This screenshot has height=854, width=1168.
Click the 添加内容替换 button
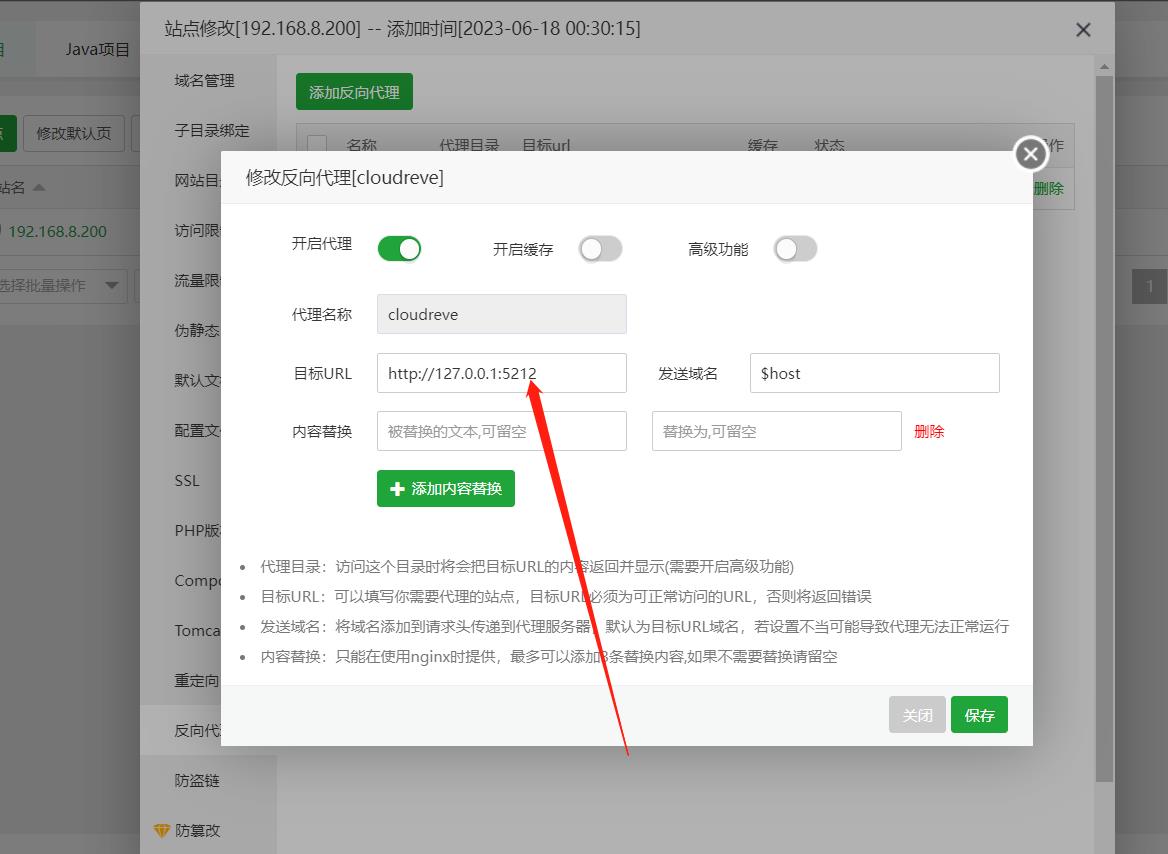click(446, 489)
